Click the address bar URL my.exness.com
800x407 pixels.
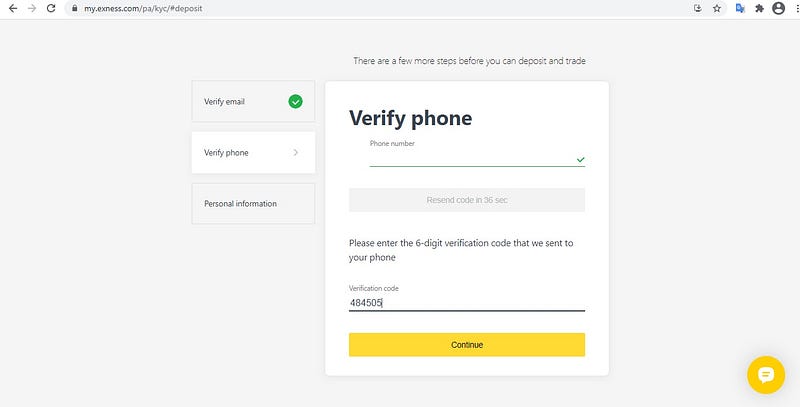(143, 8)
